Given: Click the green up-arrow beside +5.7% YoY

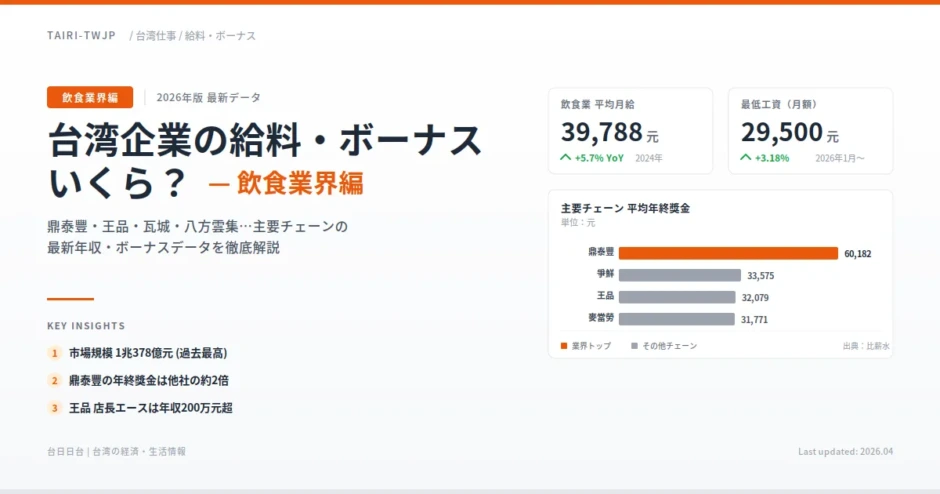Looking at the screenshot, I should [x=566, y=158].
